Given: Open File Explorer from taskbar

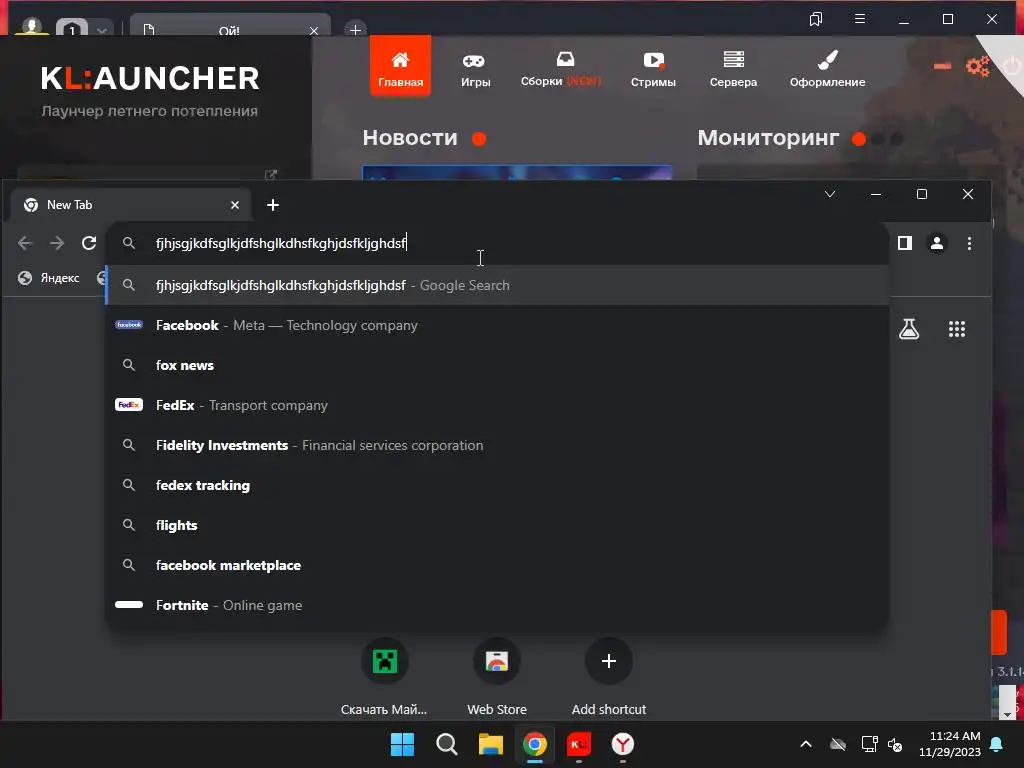Looking at the screenshot, I should (490, 744).
